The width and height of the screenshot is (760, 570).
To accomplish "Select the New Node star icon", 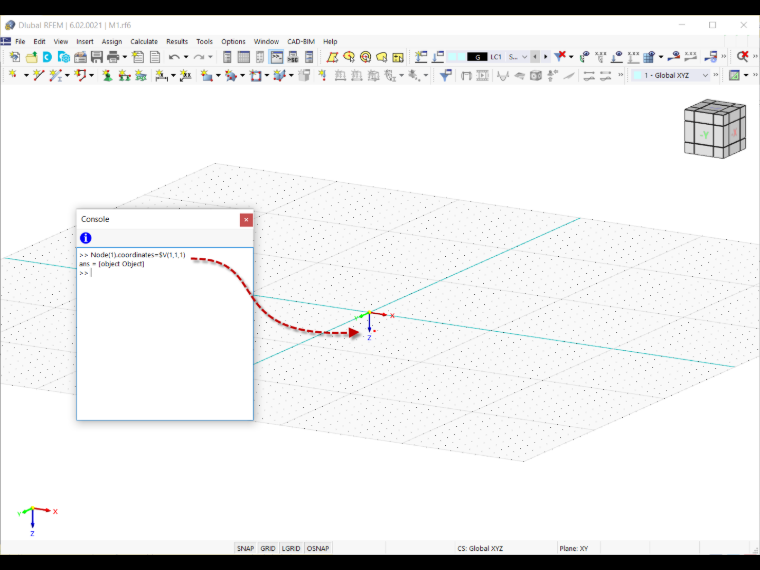I will [13, 75].
